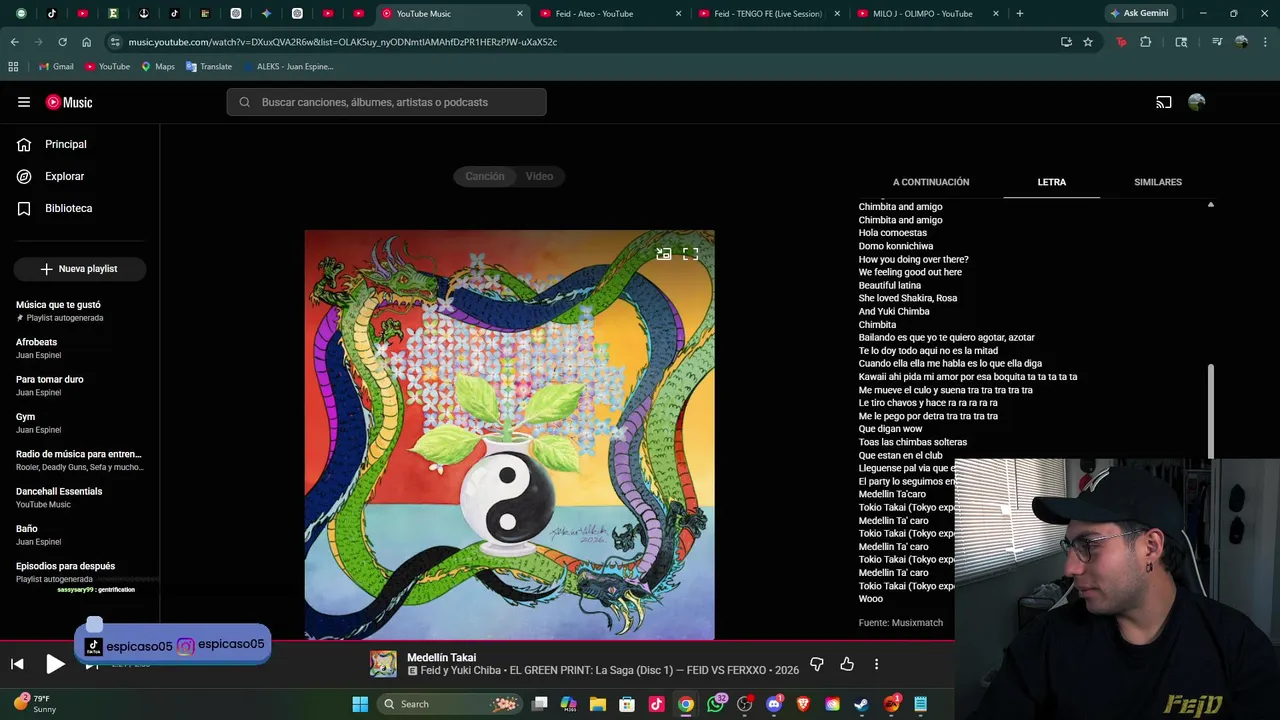The height and width of the screenshot is (720, 1280).
Task: Go back in browser
Action: click(x=14, y=42)
